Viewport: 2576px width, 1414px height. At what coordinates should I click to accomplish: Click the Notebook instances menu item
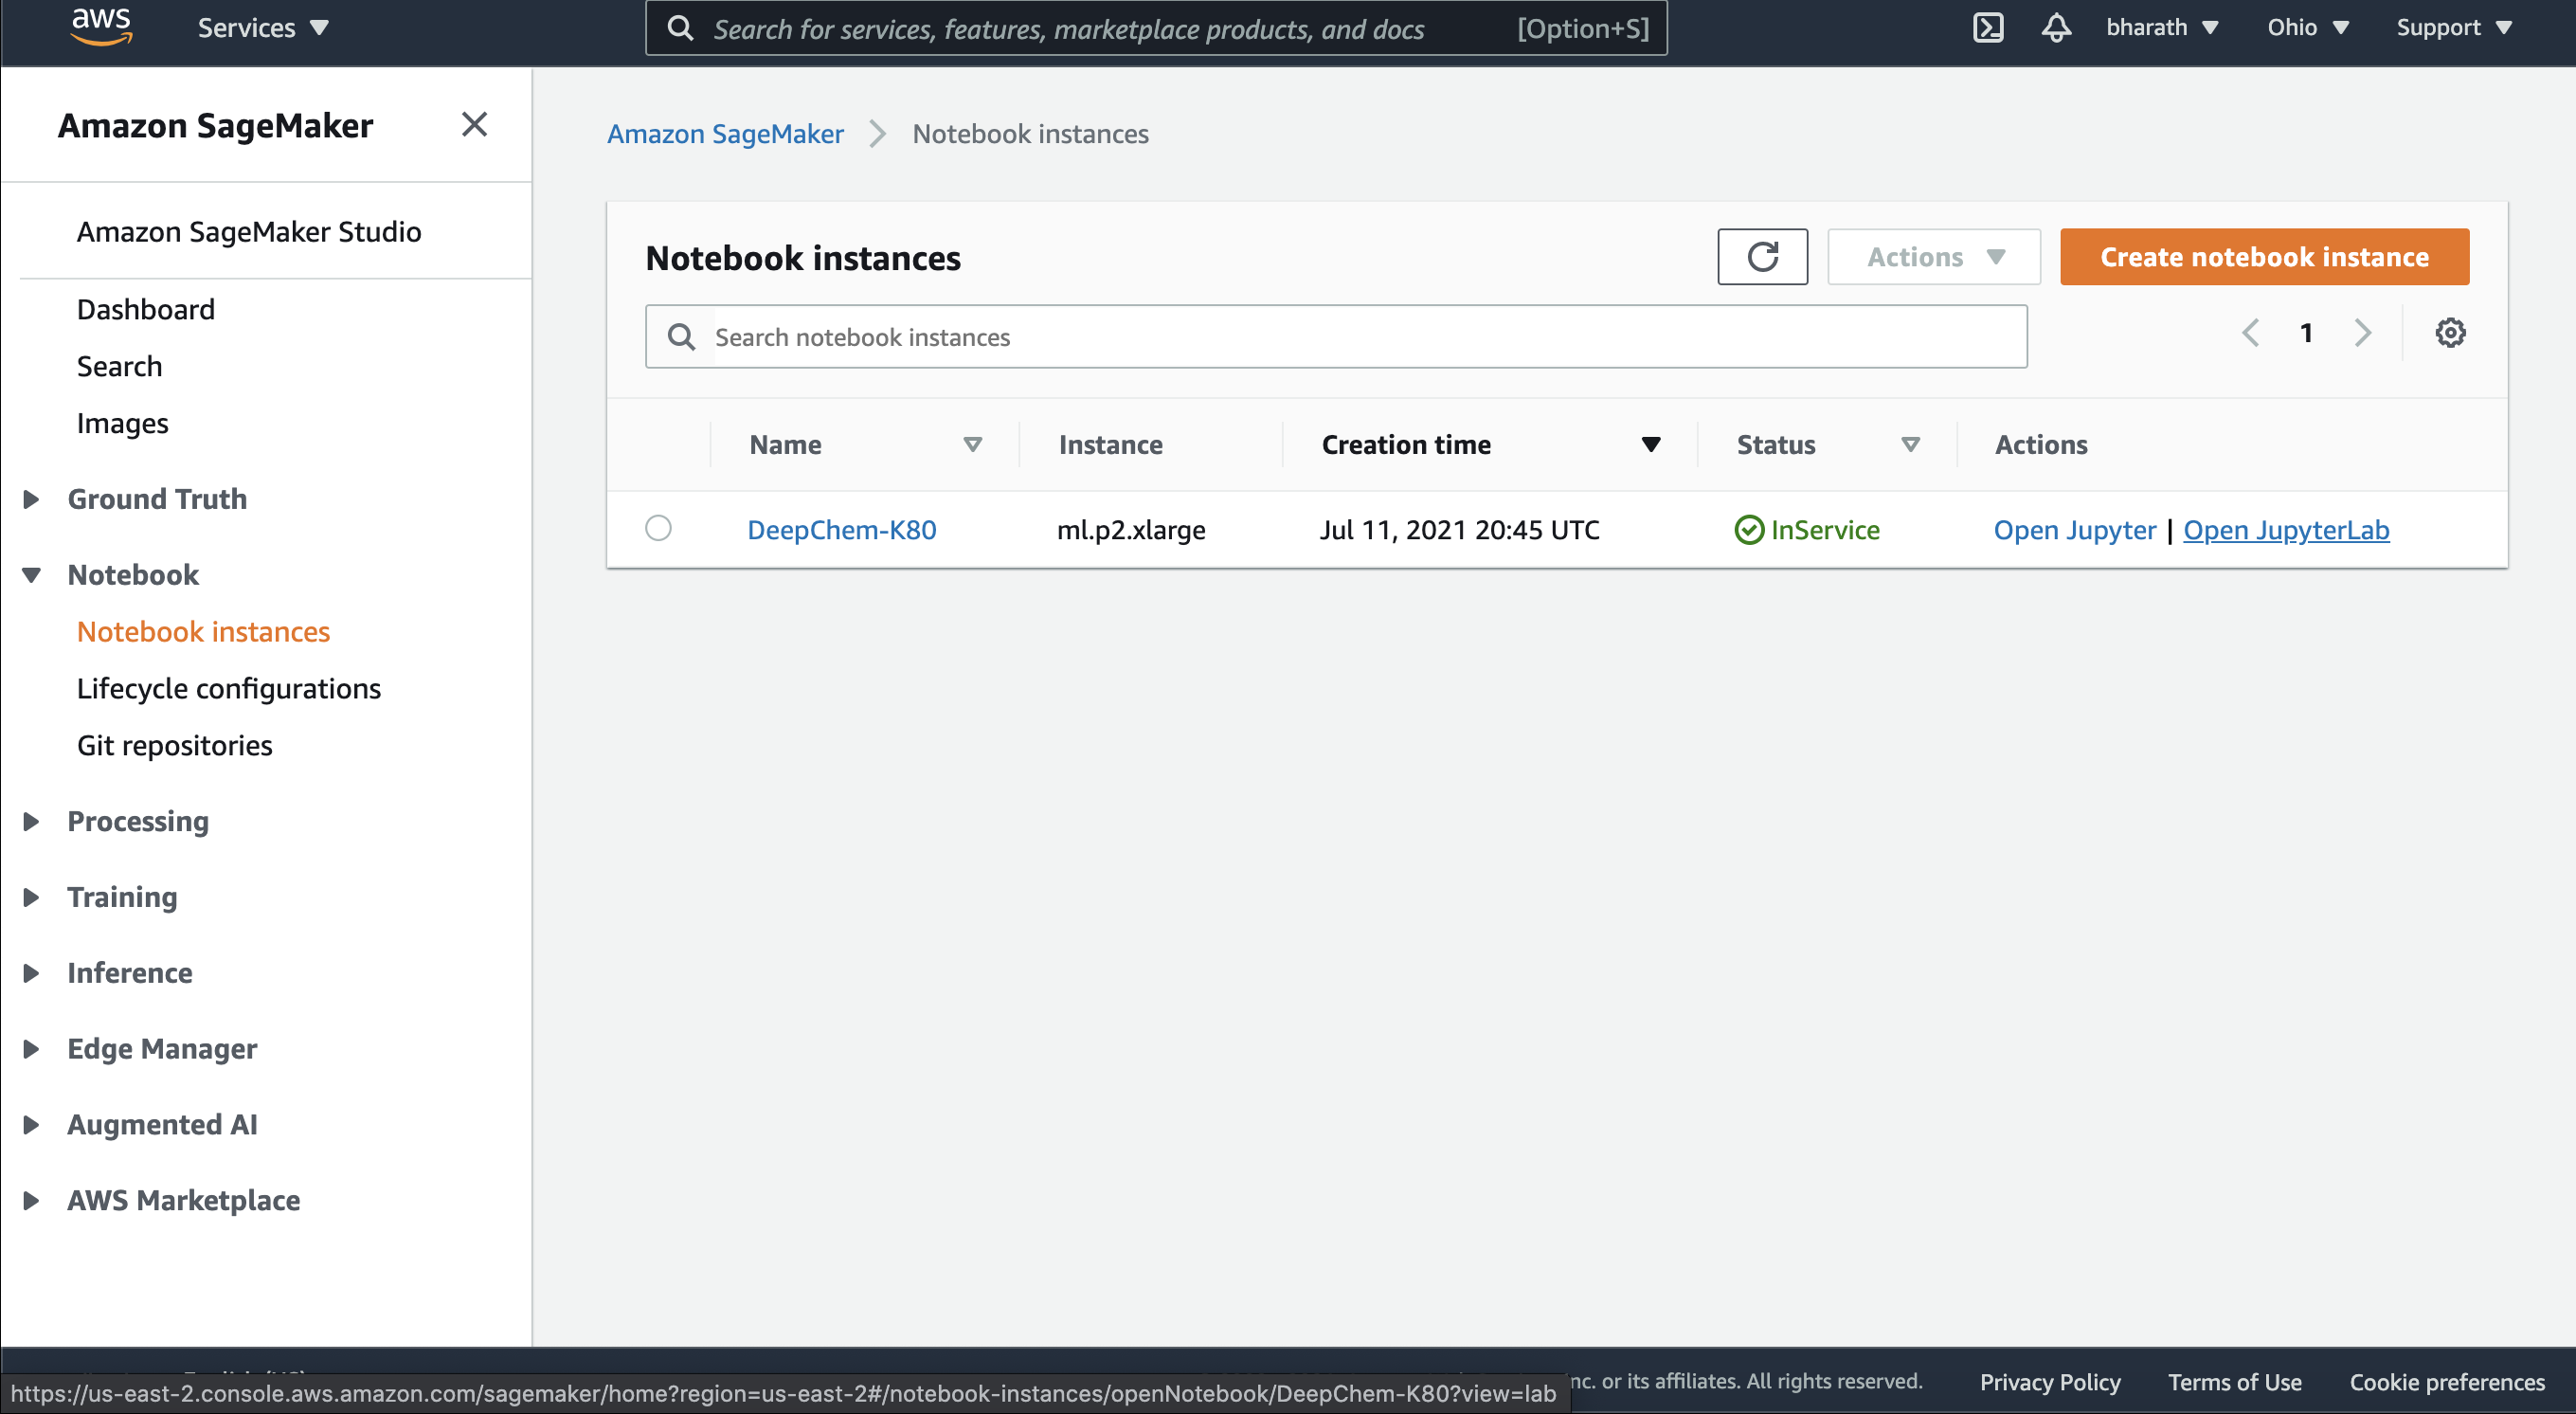pyautogui.click(x=204, y=630)
